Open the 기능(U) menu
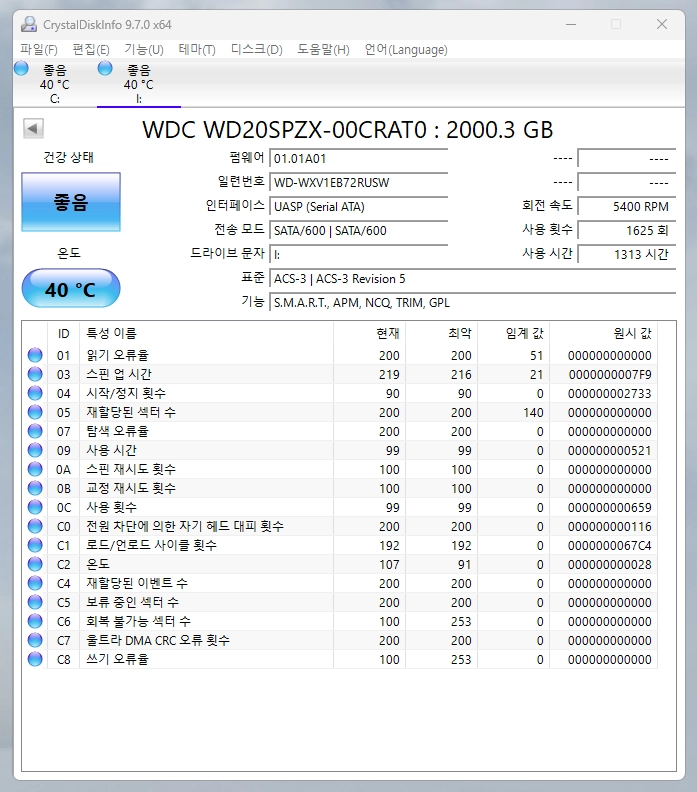Image resolution: width=697 pixels, height=792 pixels. pos(144,50)
